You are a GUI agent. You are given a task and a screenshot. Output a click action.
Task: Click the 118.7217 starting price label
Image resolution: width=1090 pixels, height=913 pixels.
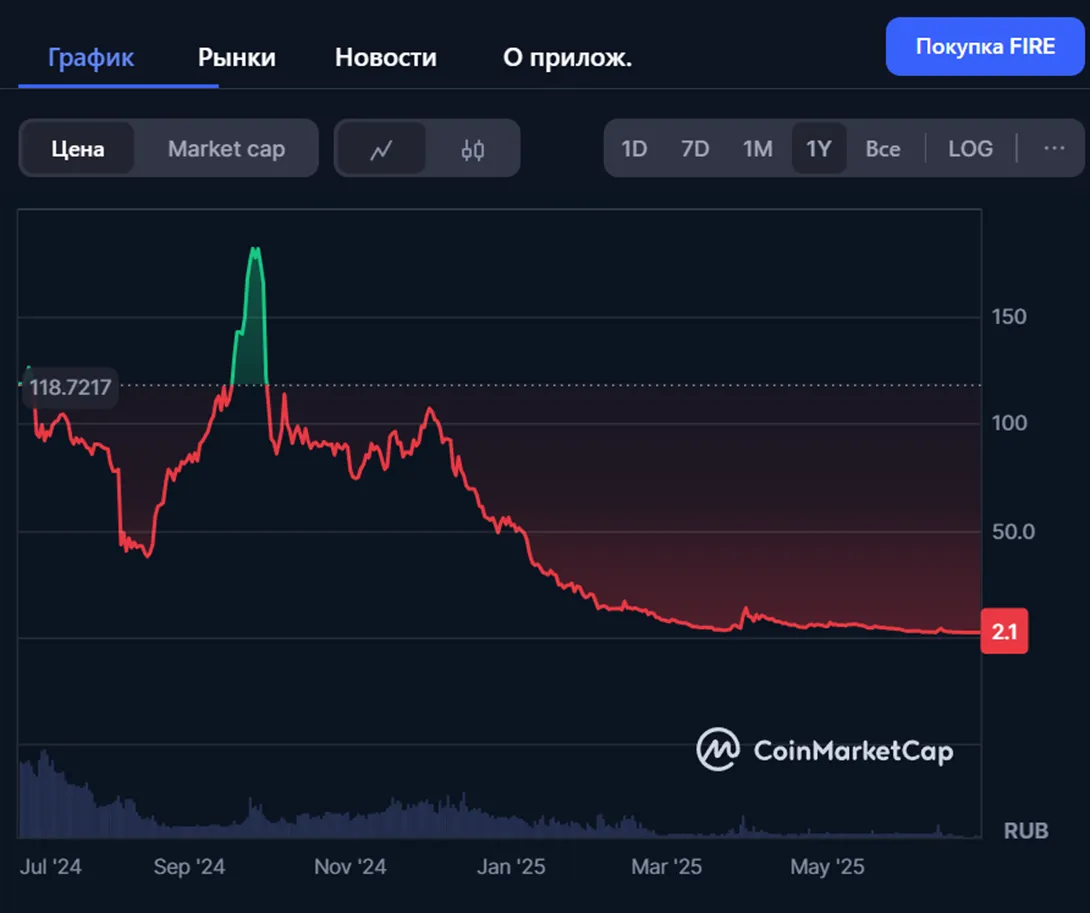tap(70, 387)
